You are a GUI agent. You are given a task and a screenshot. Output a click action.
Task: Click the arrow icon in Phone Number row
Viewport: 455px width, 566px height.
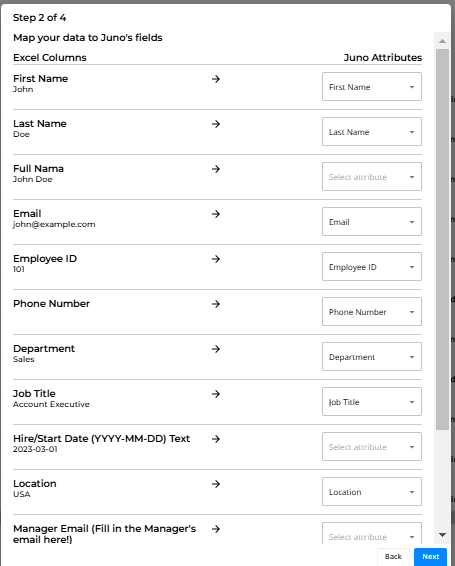click(216, 304)
